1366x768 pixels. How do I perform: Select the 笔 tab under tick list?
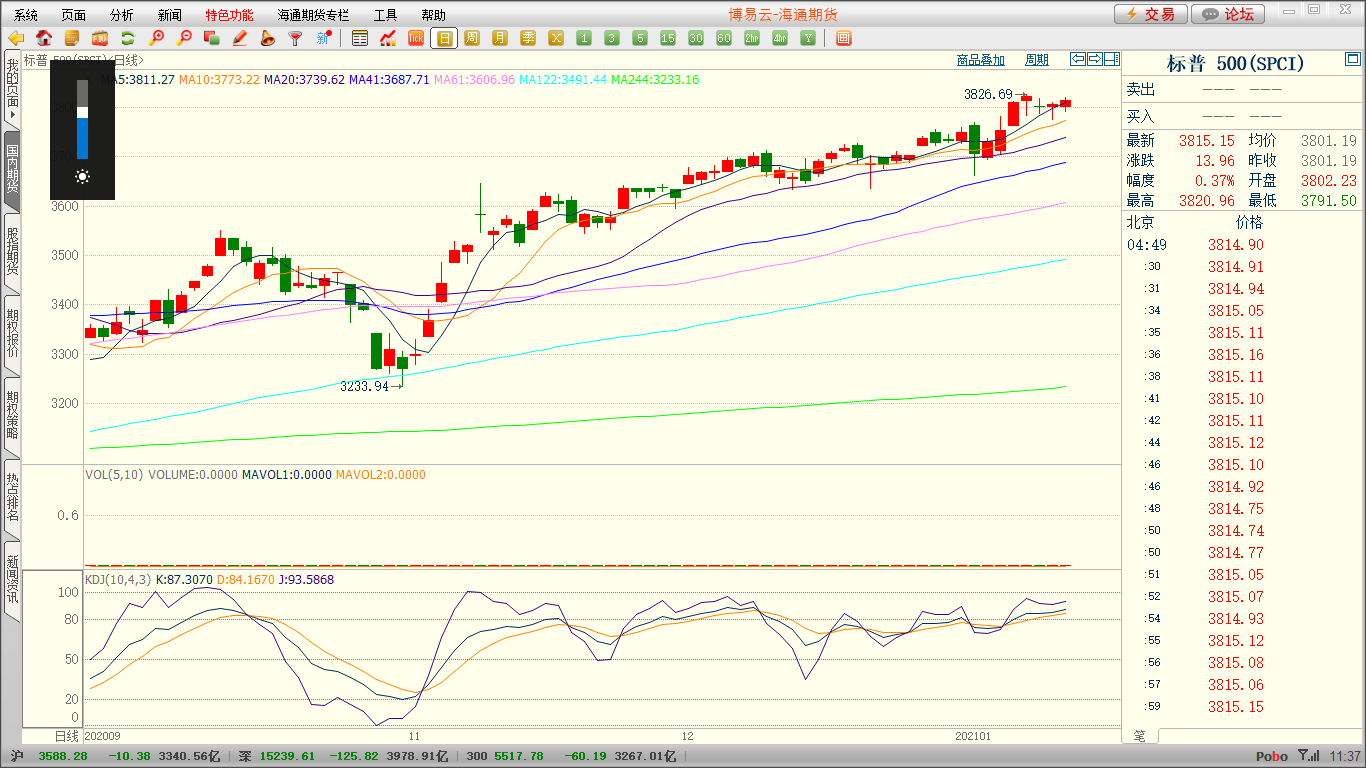1139,735
